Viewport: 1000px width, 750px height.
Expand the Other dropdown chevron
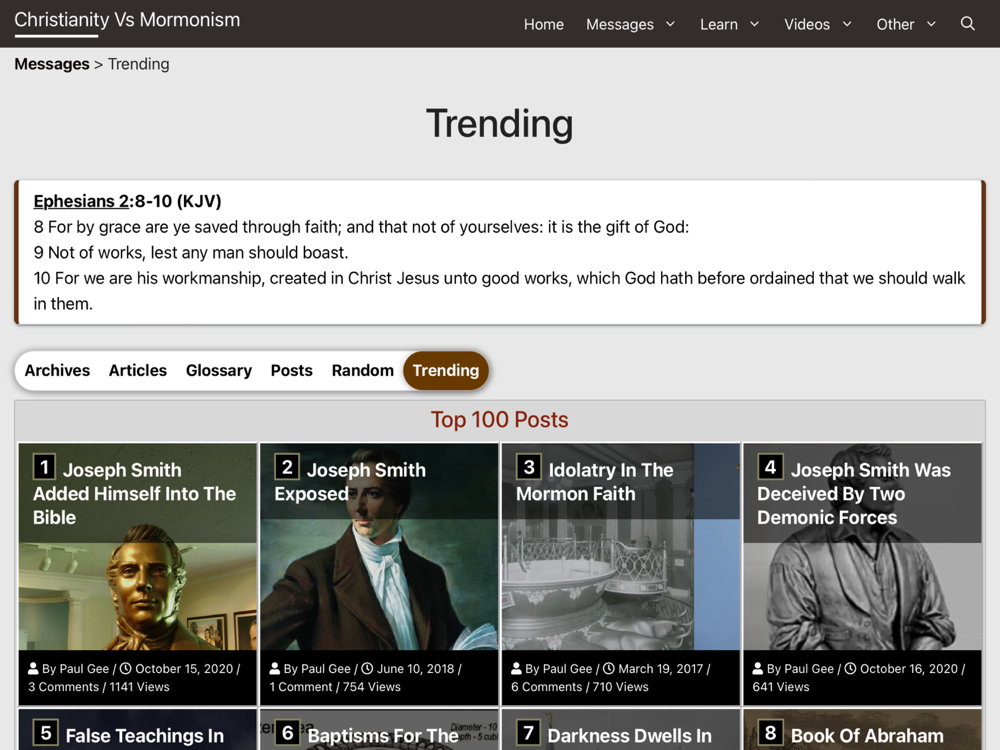coord(931,24)
